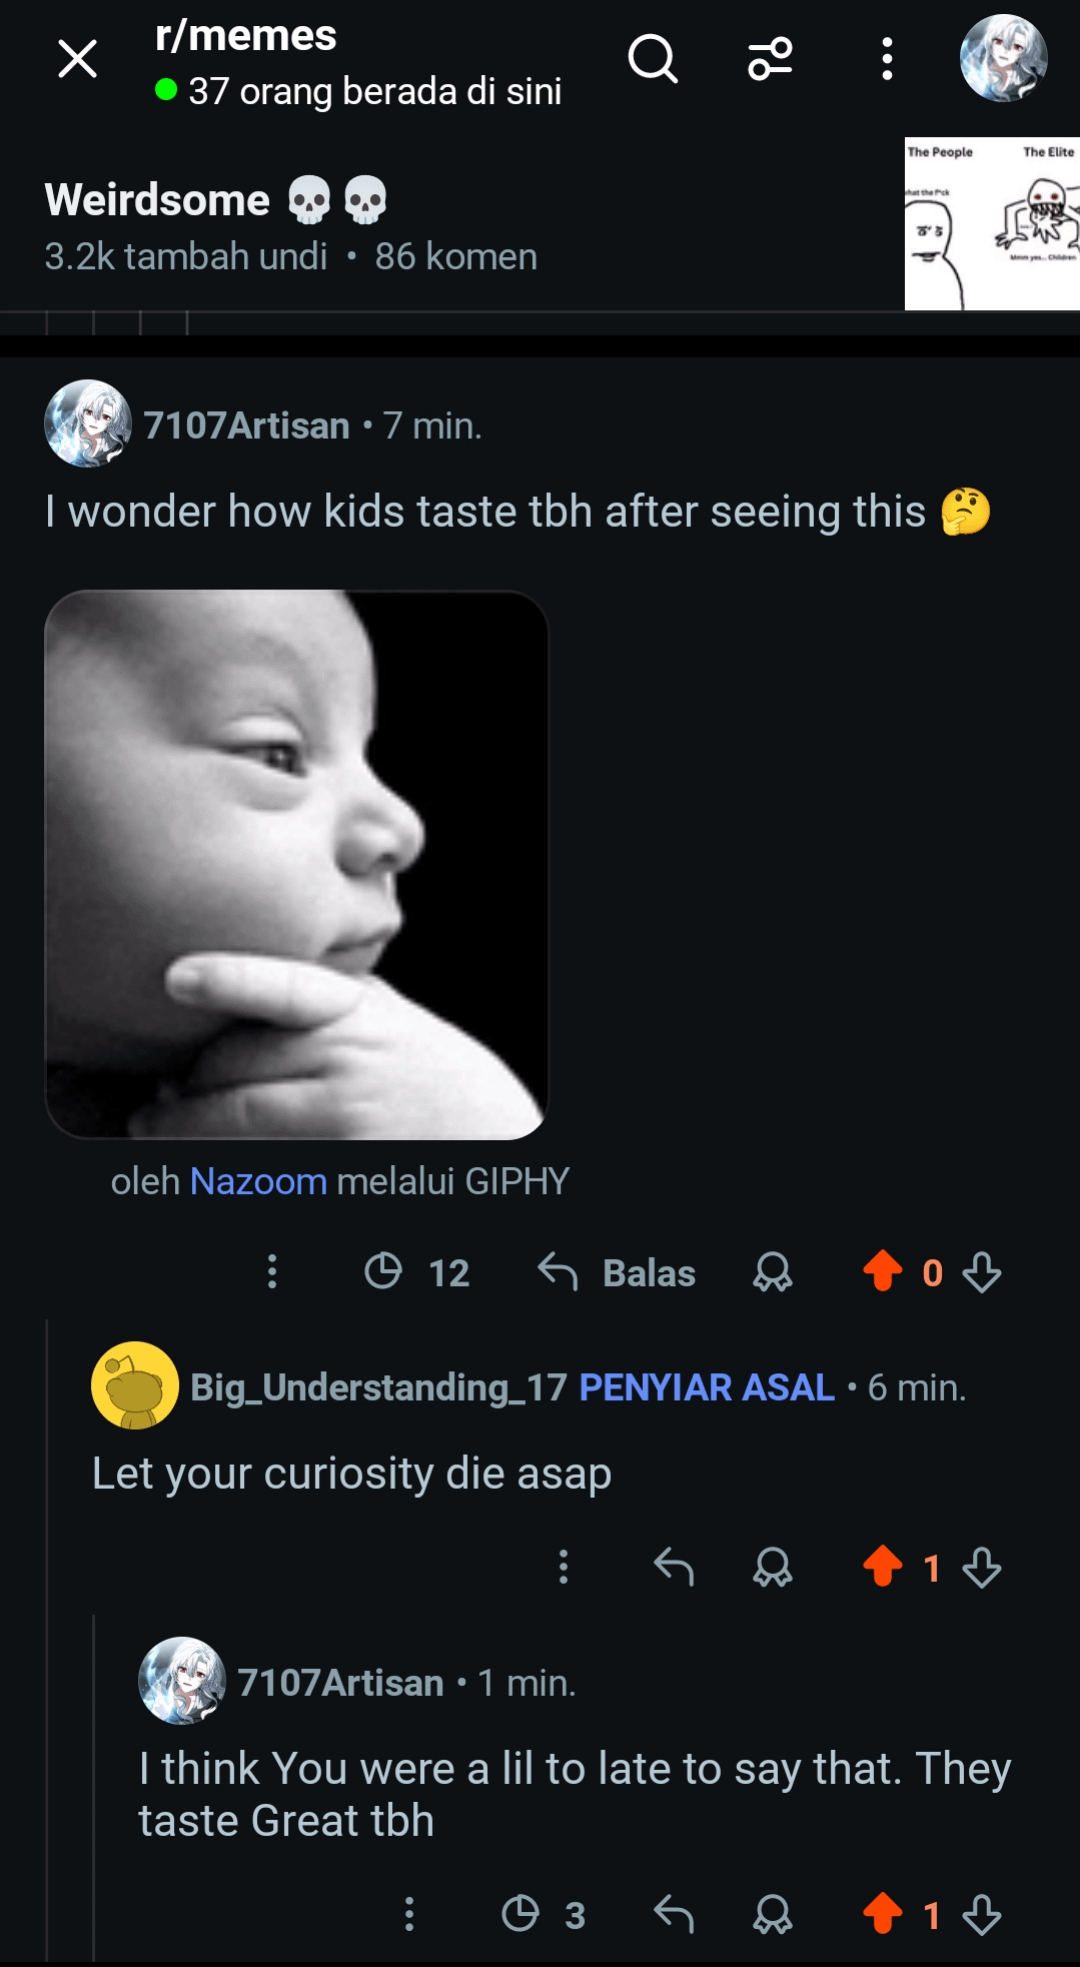The height and width of the screenshot is (1967, 1080).
Task: Award the "Let your curiosity die" comment
Action: pyautogui.click(x=772, y=1567)
